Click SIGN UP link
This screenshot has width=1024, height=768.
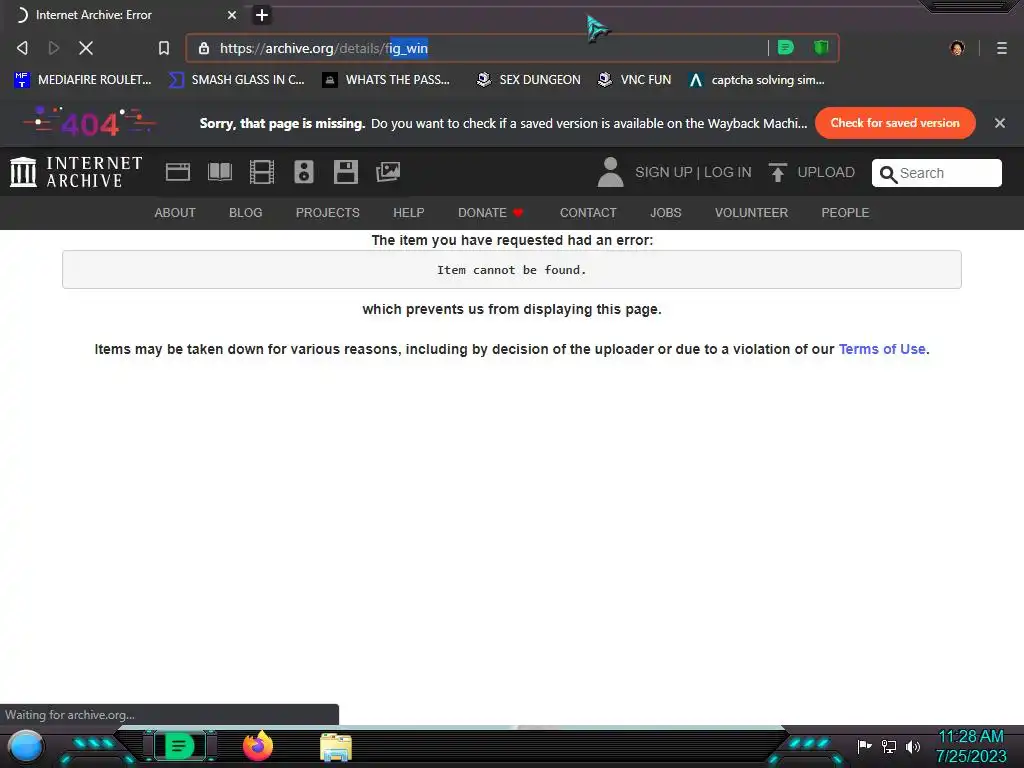pyautogui.click(x=664, y=172)
